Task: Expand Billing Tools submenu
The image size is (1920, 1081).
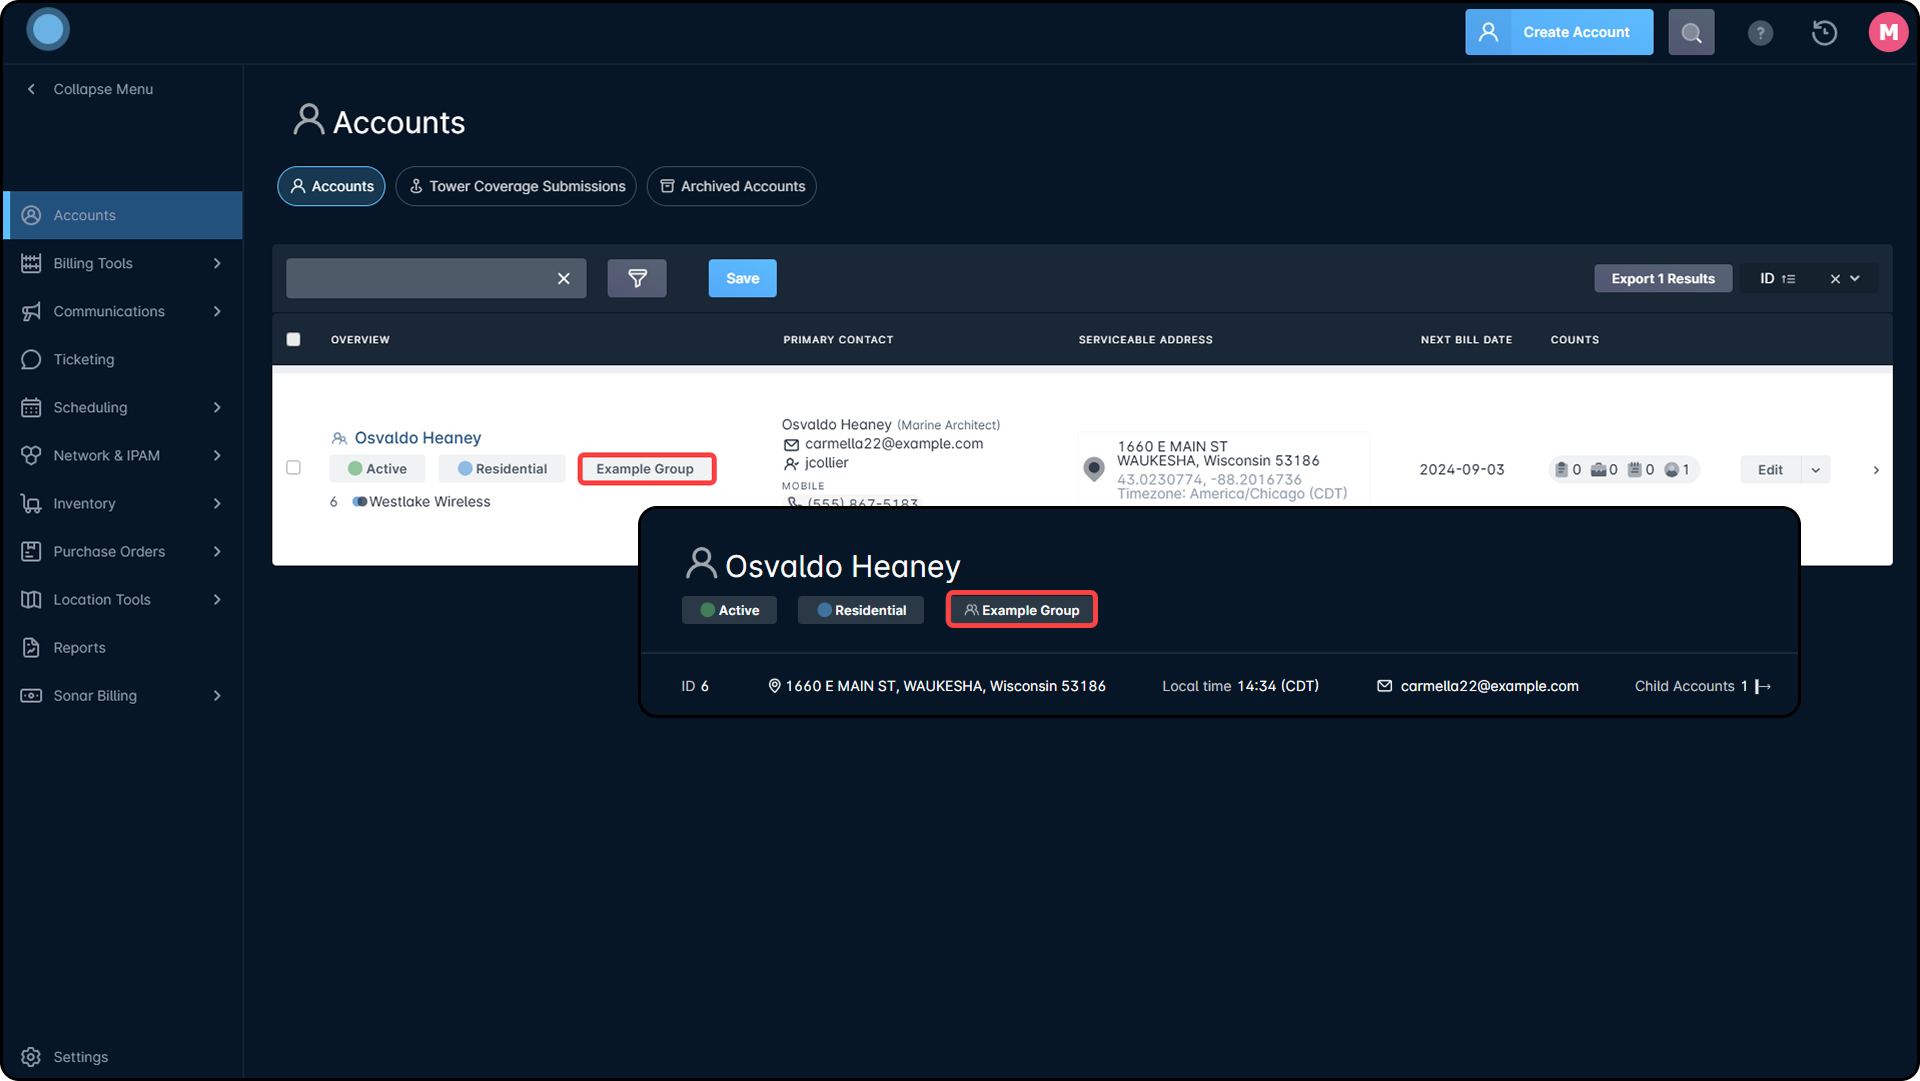Action: [x=217, y=263]
